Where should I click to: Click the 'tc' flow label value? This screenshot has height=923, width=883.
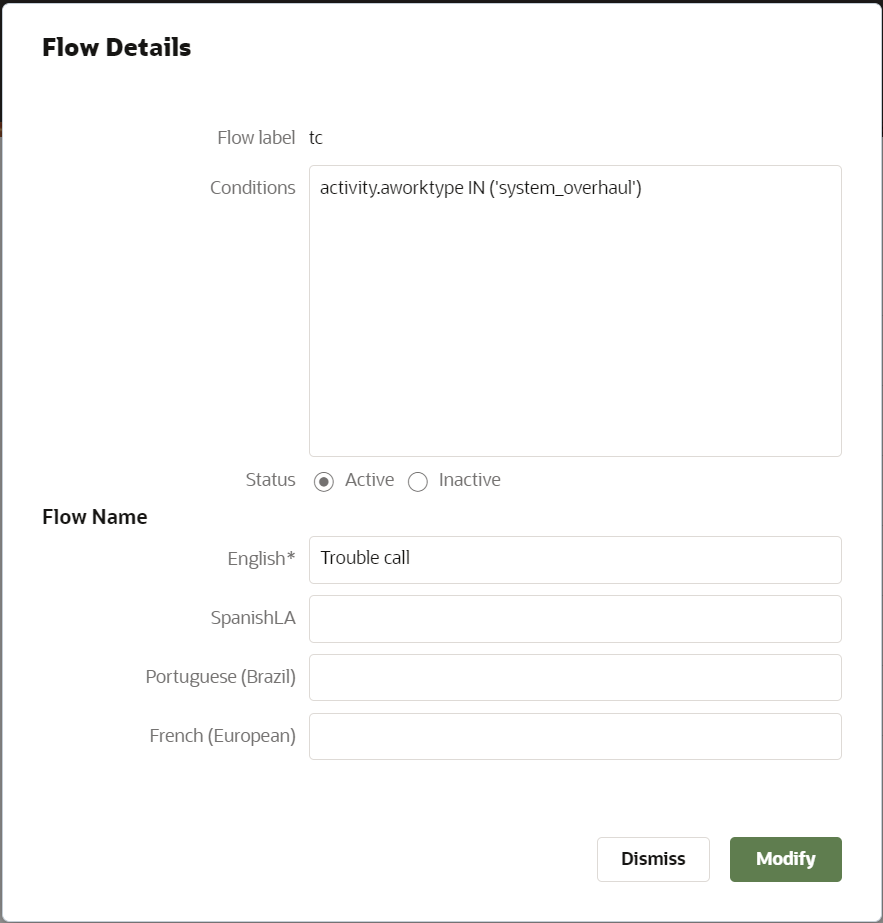point(316,138)
